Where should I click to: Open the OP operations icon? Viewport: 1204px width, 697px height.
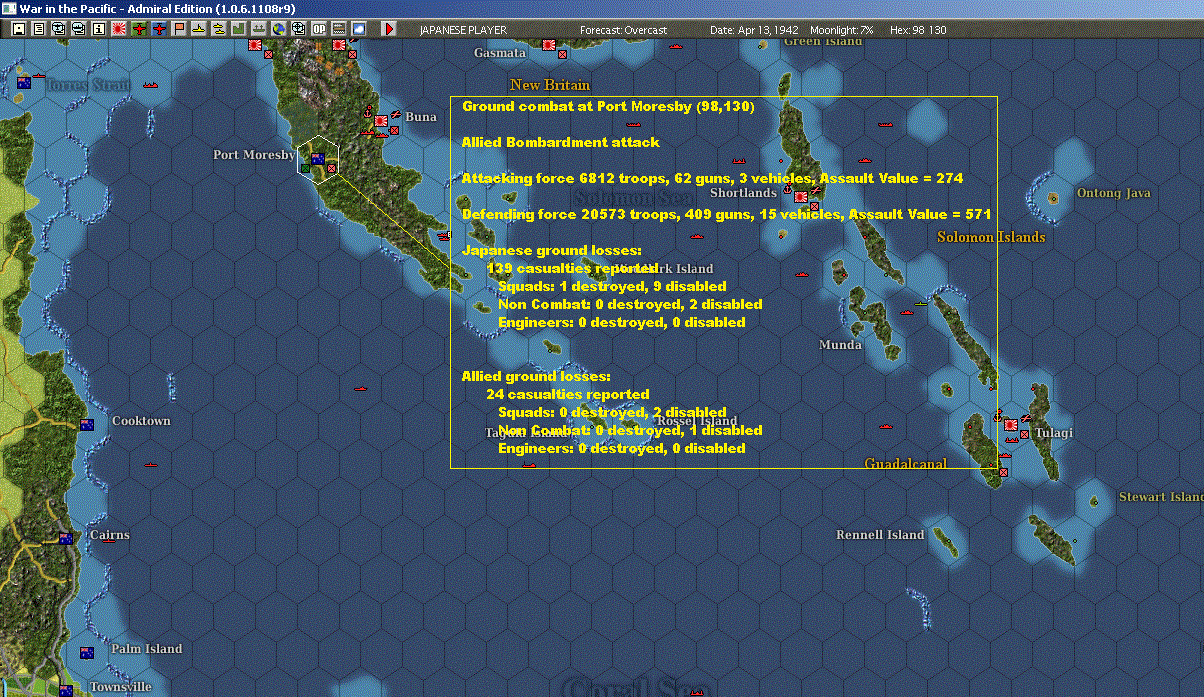tap(319, 29)
